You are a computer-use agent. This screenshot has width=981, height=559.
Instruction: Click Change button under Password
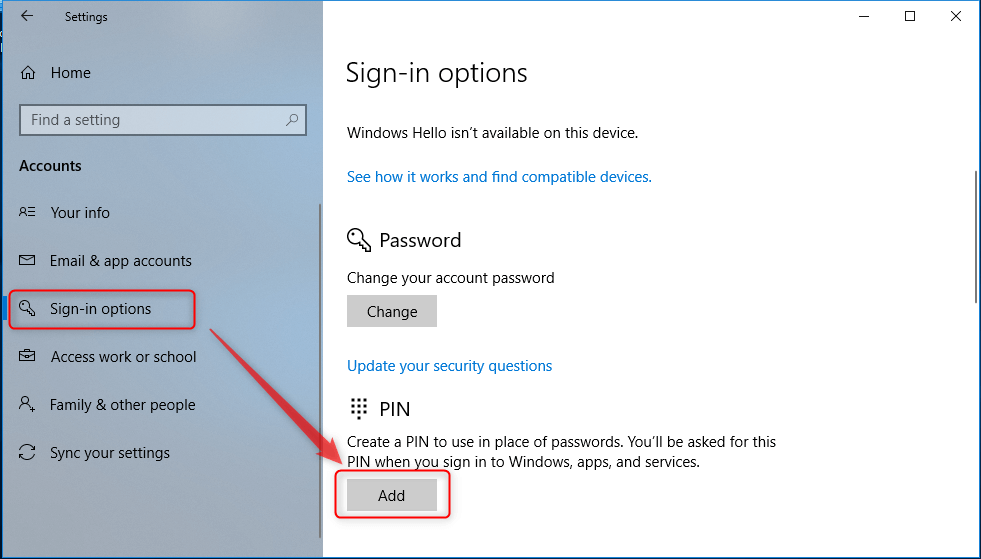pos(392,311)
